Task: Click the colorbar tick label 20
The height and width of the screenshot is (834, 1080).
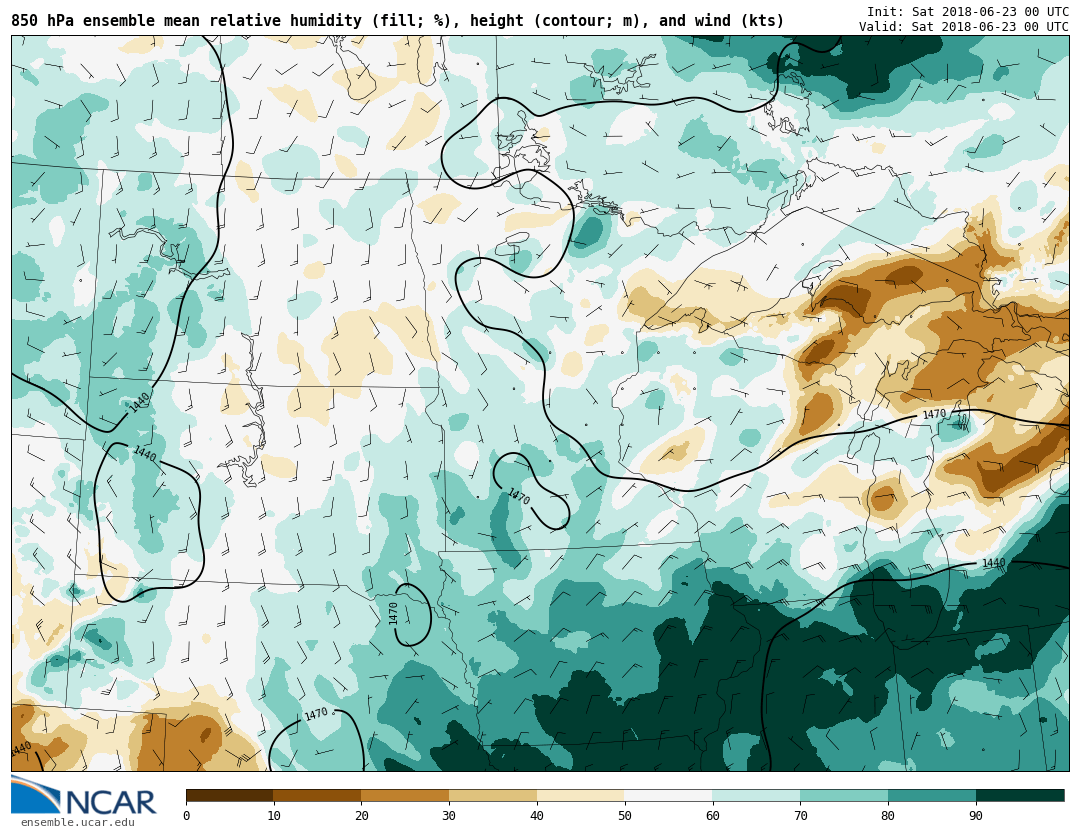Action: (362, 816)
